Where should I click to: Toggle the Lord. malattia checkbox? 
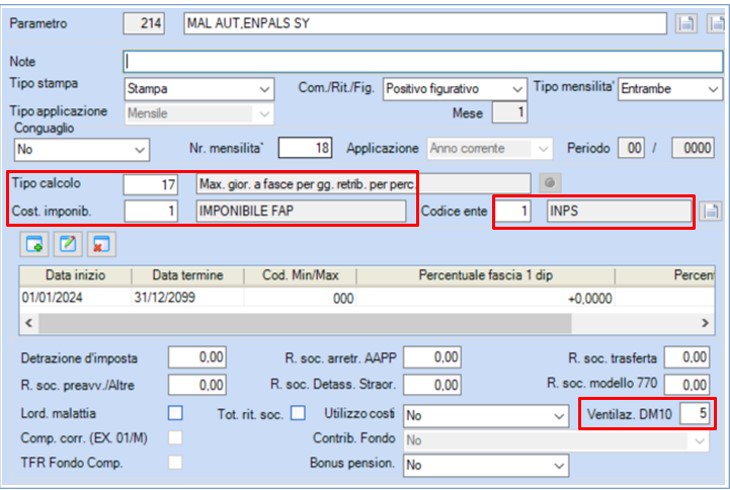[x=175, y=413]
